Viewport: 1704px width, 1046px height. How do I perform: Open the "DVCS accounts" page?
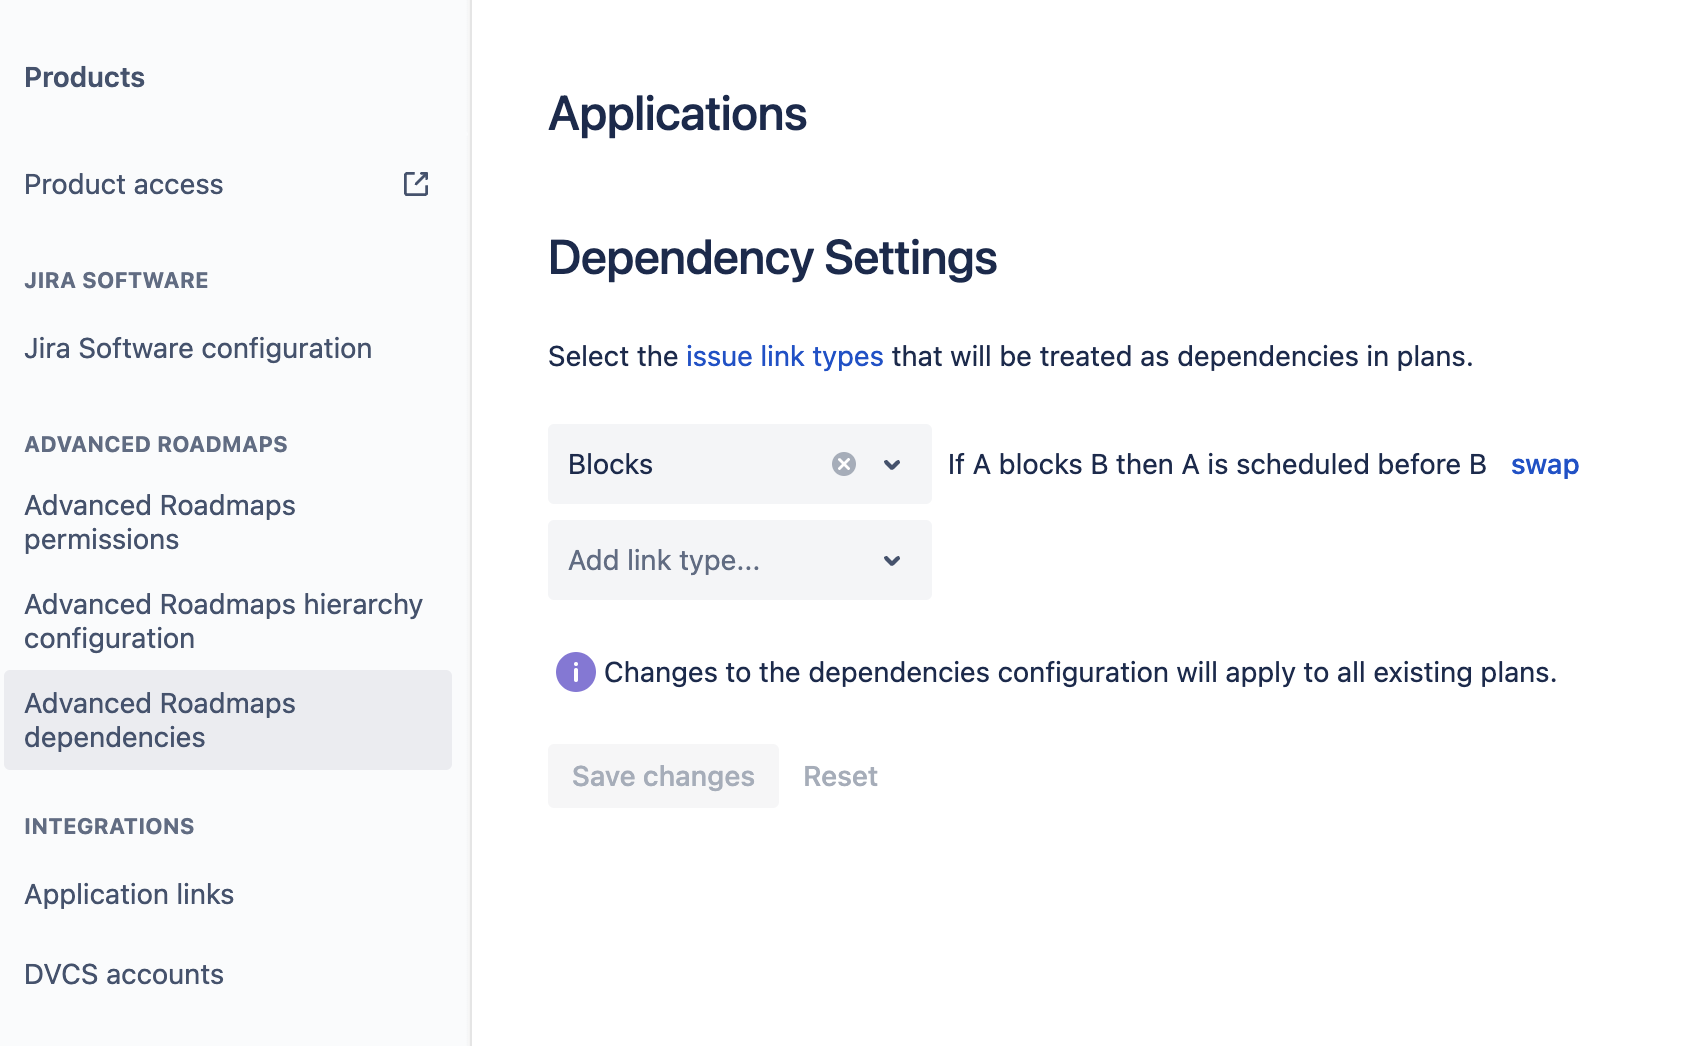[x=124, y=973]
